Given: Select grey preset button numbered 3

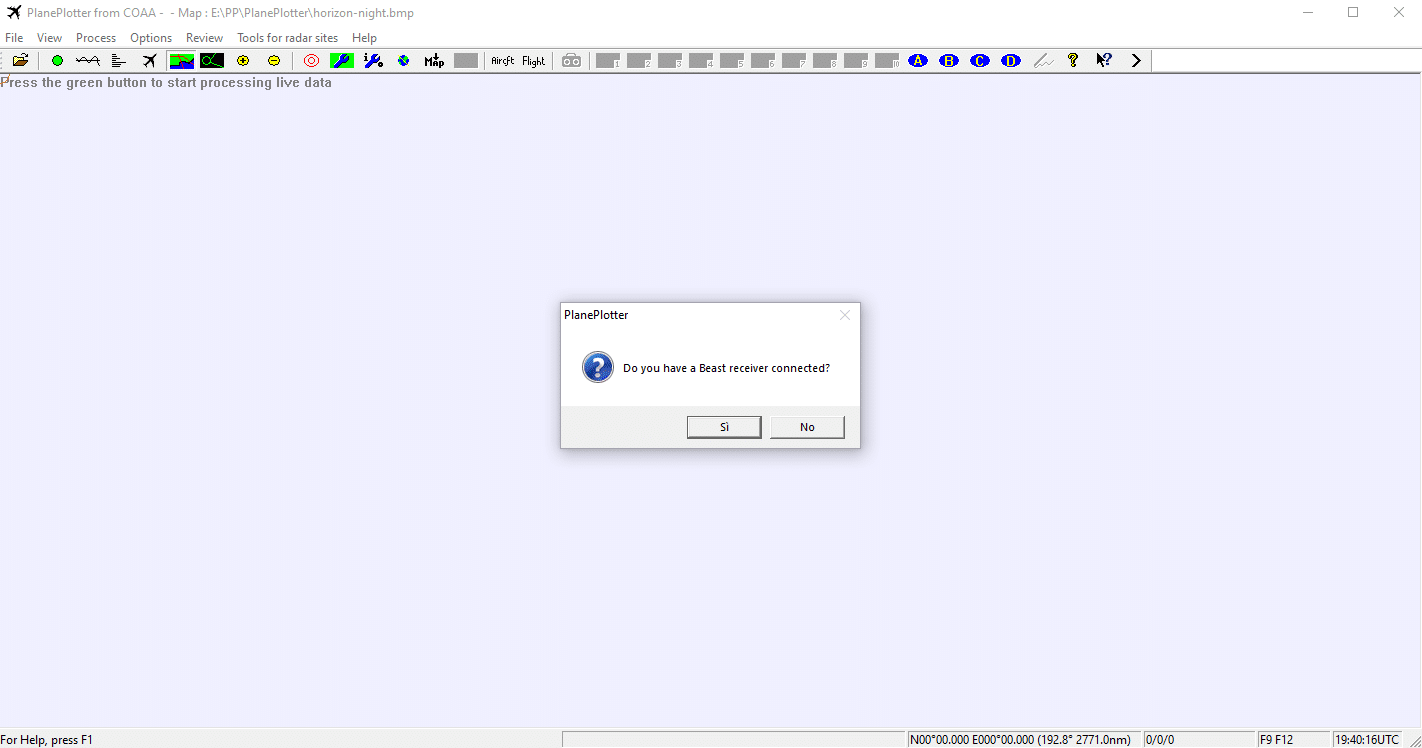Looking at the screenshot, I should coord(670,61).
